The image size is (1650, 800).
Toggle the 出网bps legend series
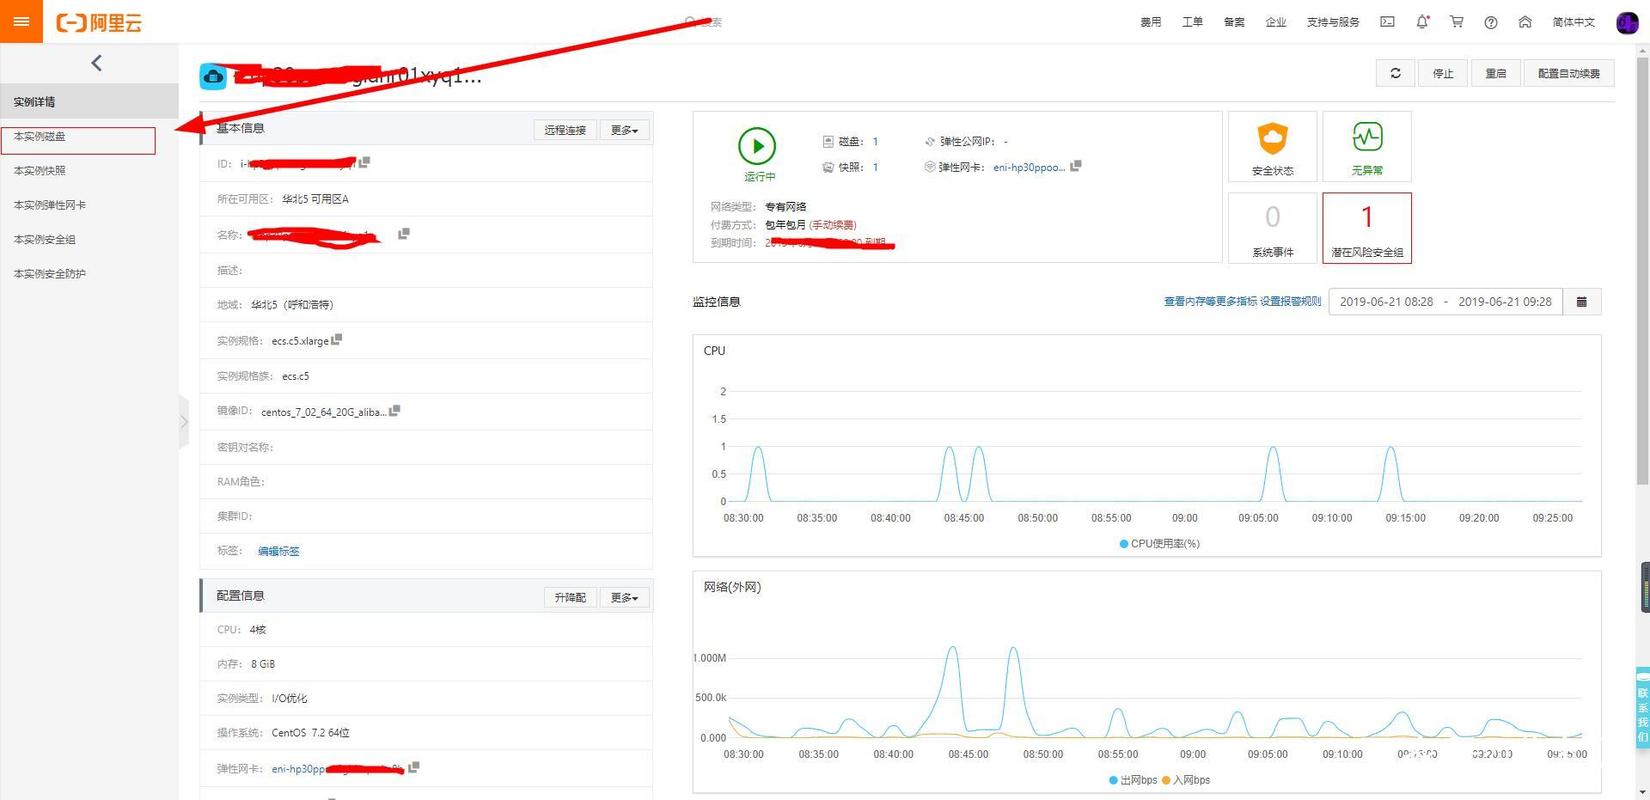click(x=1133, y=780)
